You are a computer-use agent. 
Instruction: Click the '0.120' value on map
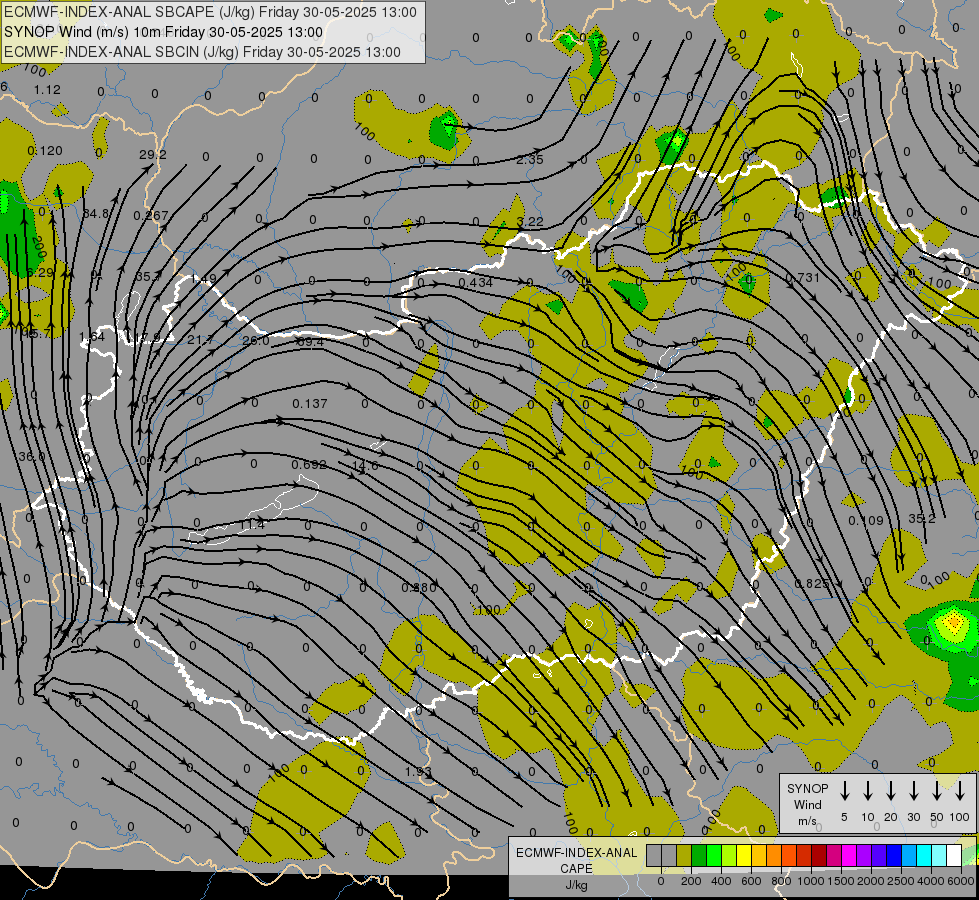(x=45, y=151)
